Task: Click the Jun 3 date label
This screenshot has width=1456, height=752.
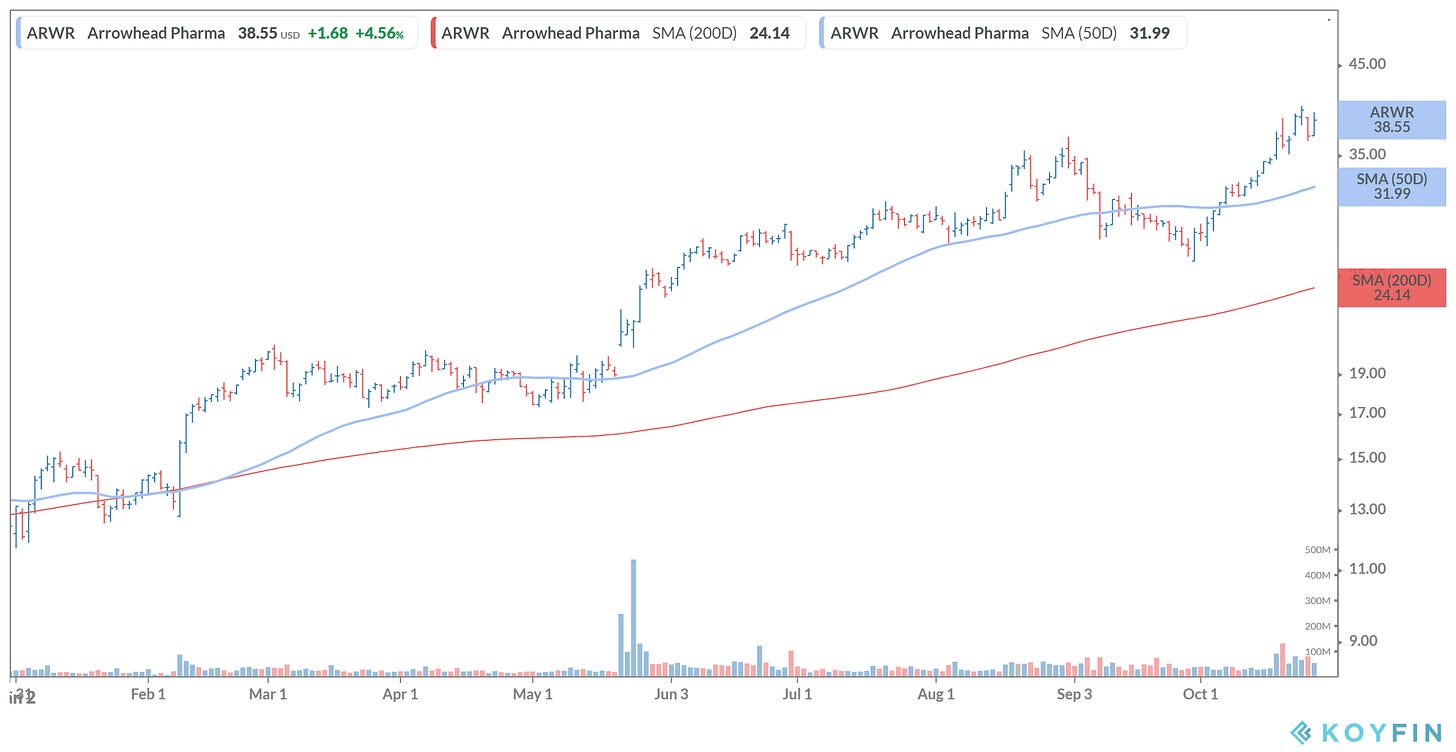Action: click(x=671, y=694)
